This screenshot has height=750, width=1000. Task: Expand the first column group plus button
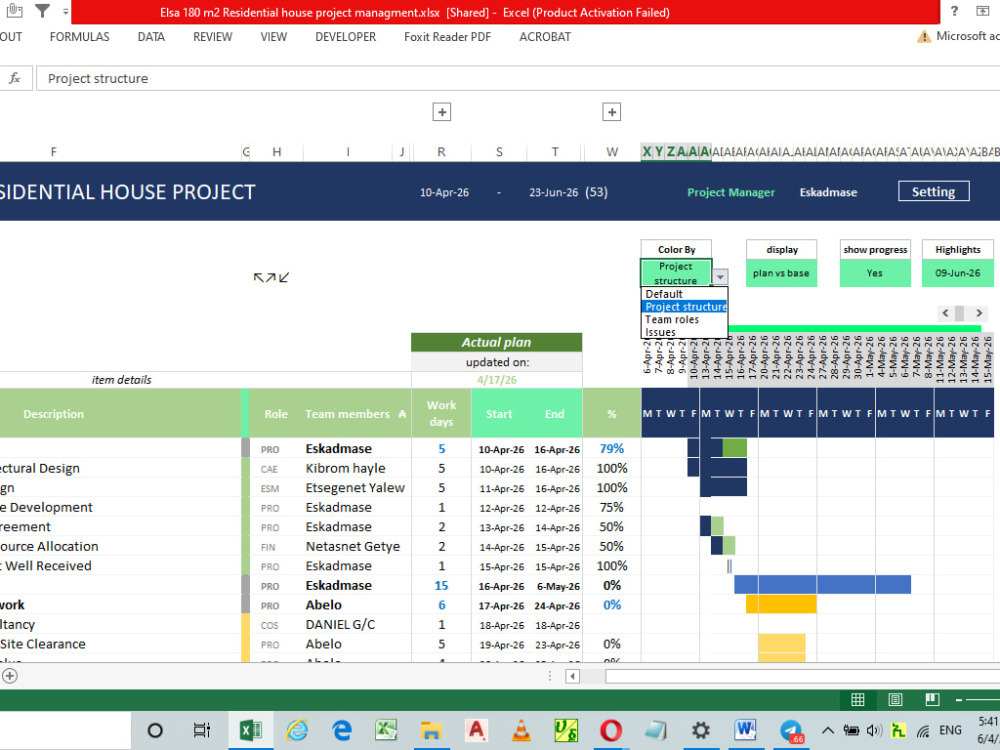[441, 112]
